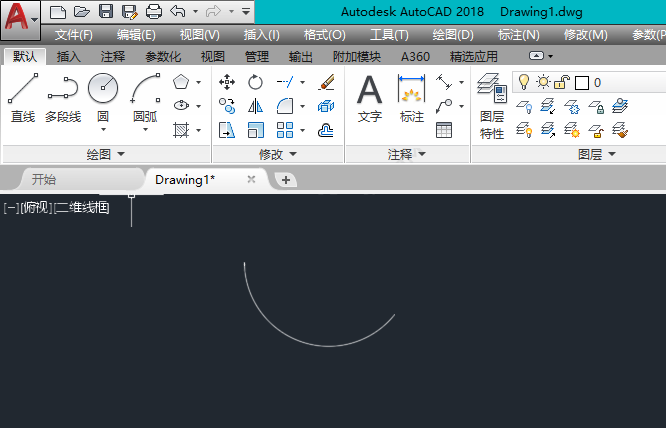Expand the 圆 circle options arrow
666x428 pixels.
click(x=103, y=130)
